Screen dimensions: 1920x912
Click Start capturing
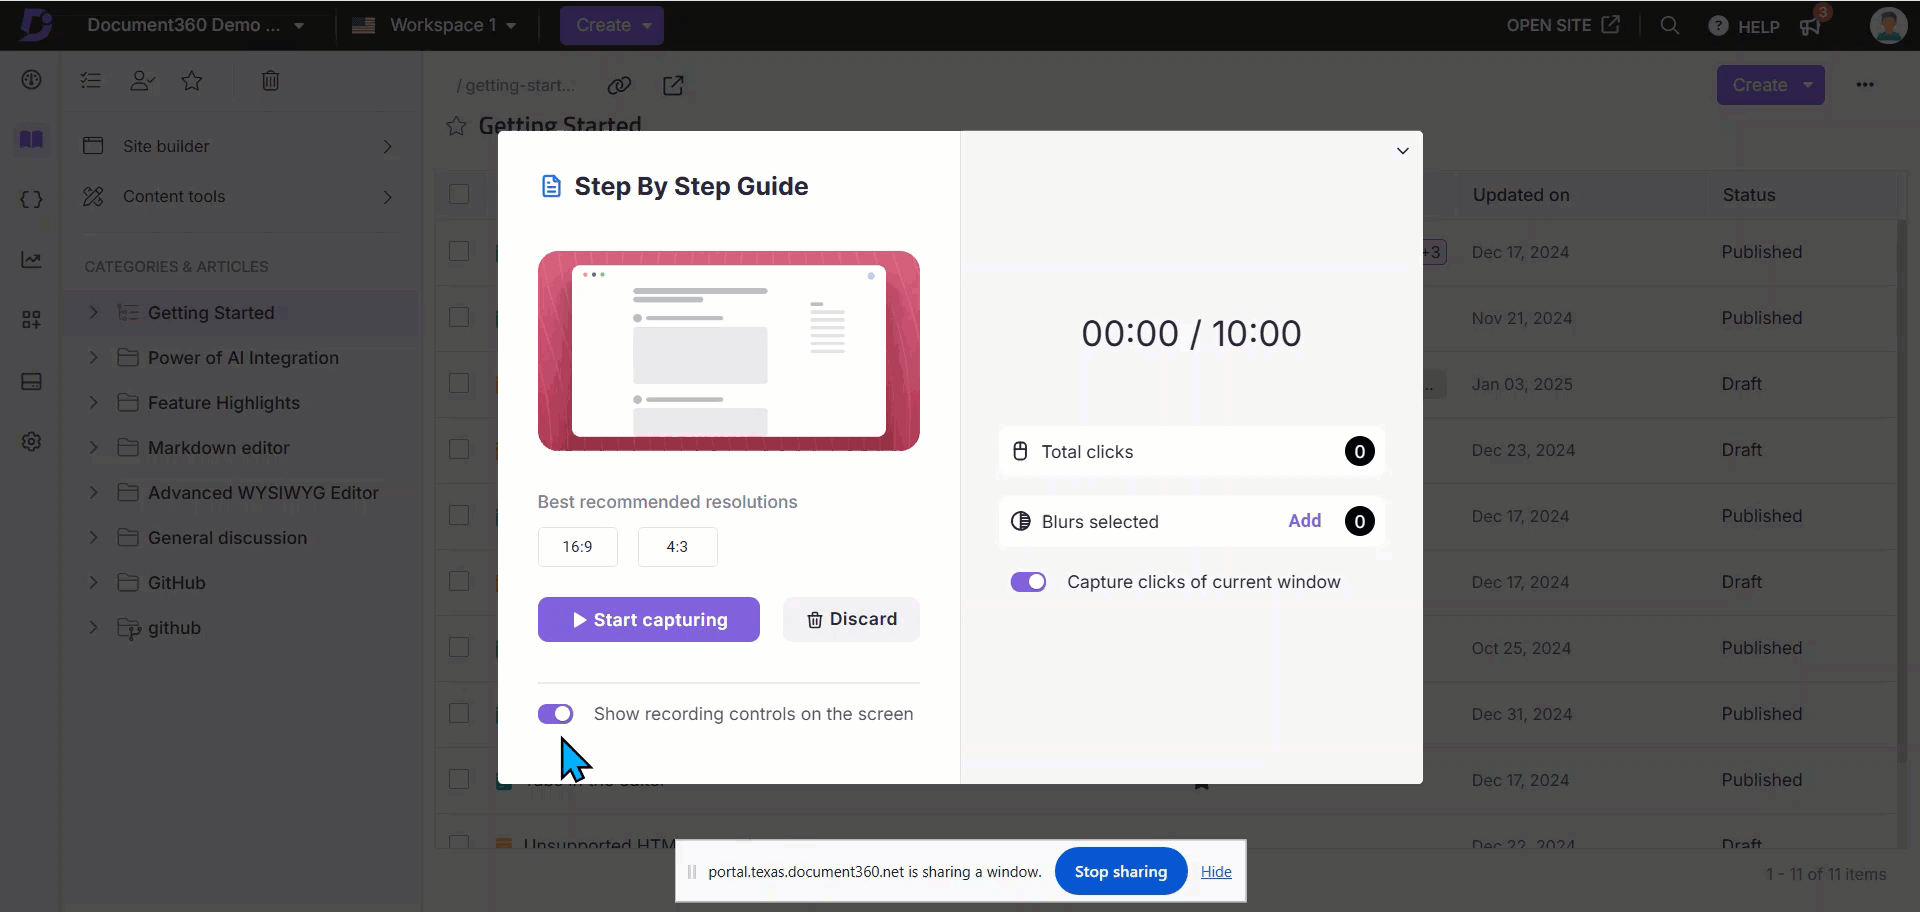coord(649,620)
